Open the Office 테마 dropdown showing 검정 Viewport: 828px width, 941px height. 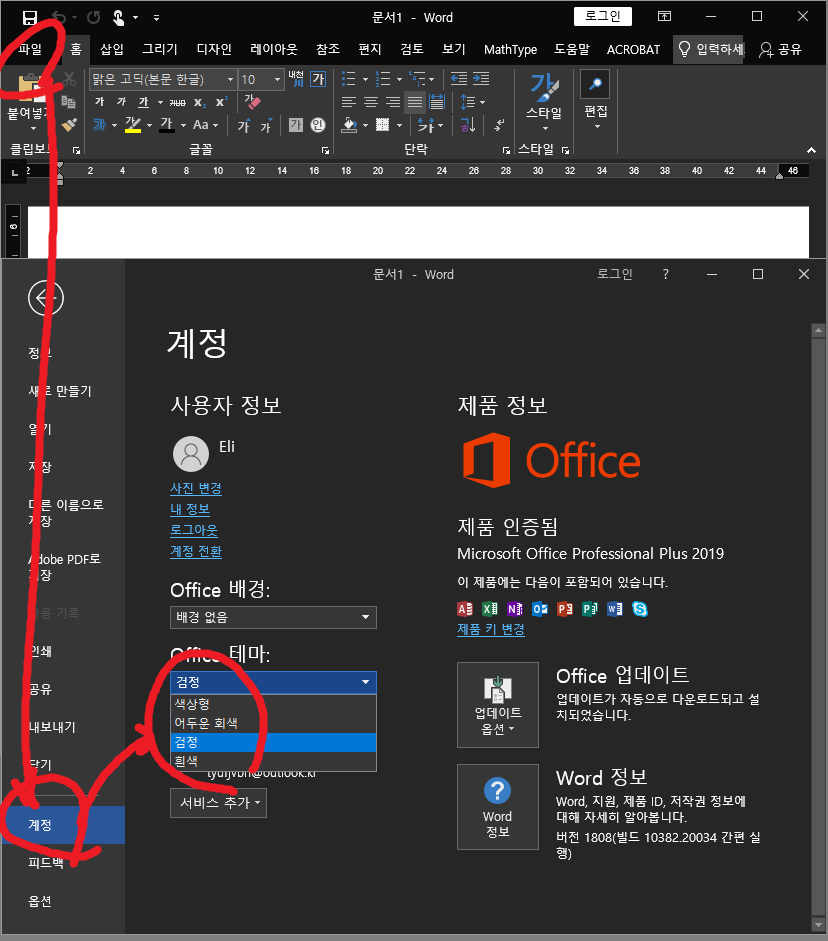pyautogui.click(x=274, y=682)
